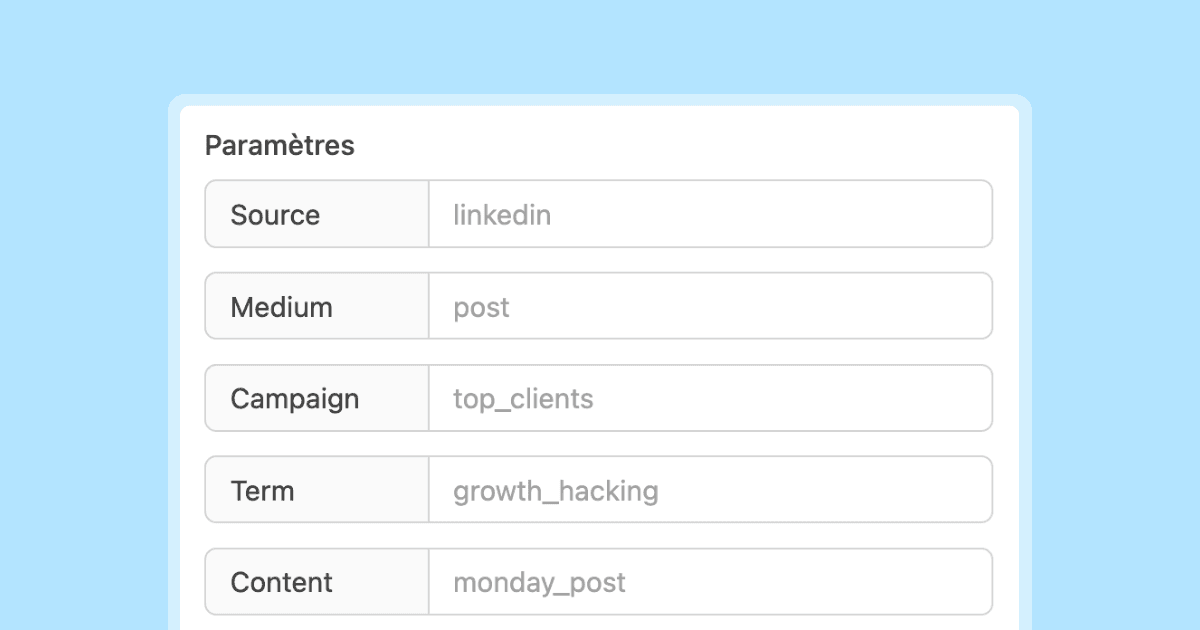This screenshot has height=630, width=1200.
Task: Click the linkedin placeholder text
Action: [502, 215]
